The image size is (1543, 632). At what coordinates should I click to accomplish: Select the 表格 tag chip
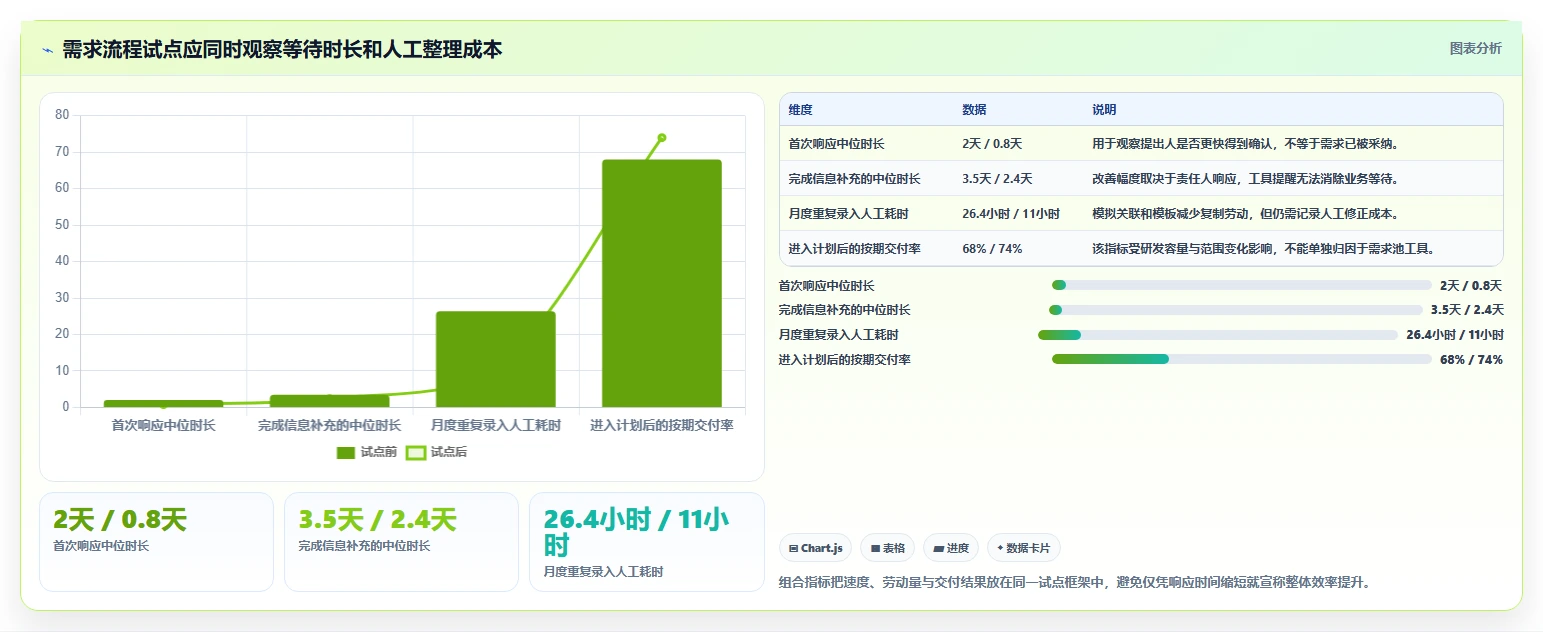pyautogui.click(x=888, y=548)
